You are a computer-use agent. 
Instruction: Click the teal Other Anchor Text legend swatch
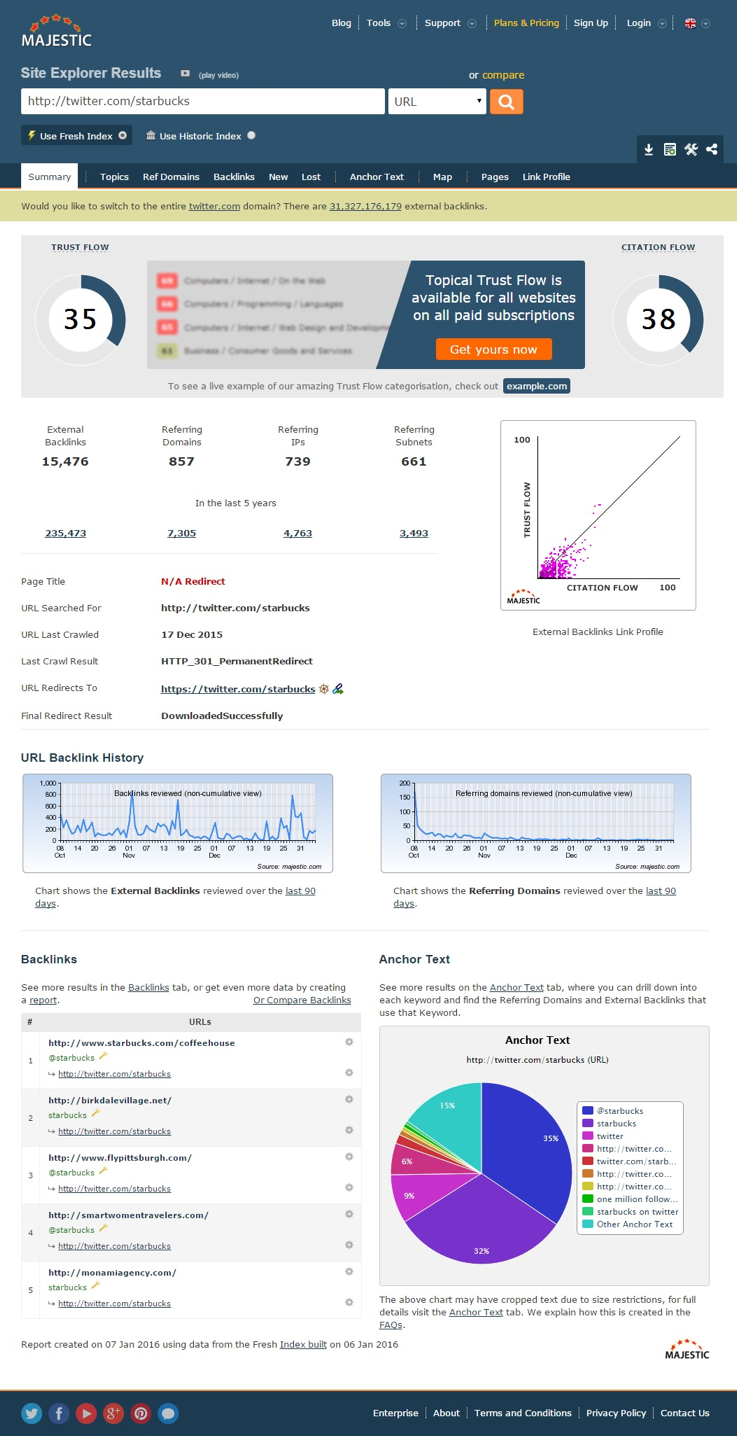pyautogui.click(x=588, y=1224)
